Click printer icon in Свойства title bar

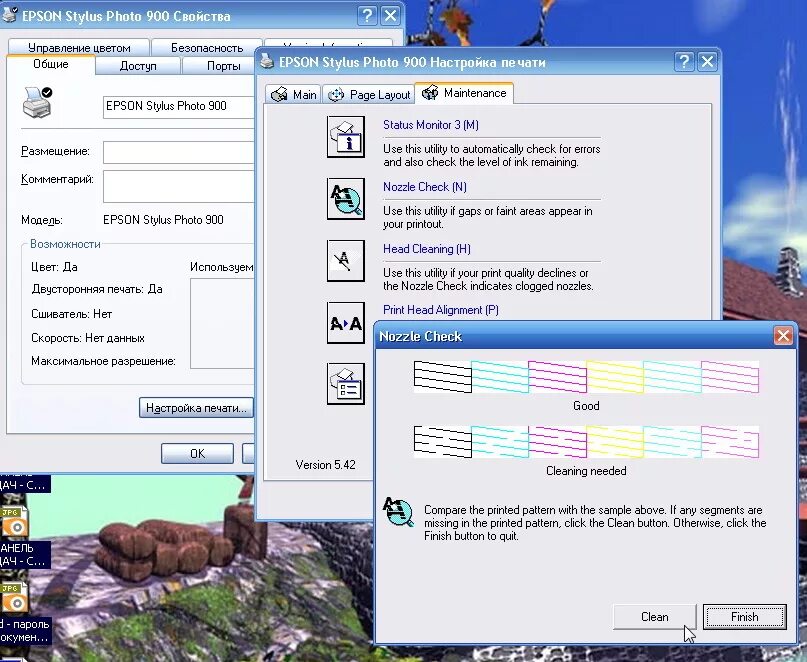coord(9,15)
